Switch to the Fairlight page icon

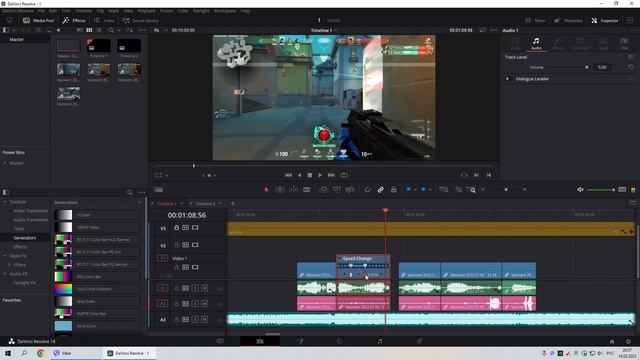380,341
